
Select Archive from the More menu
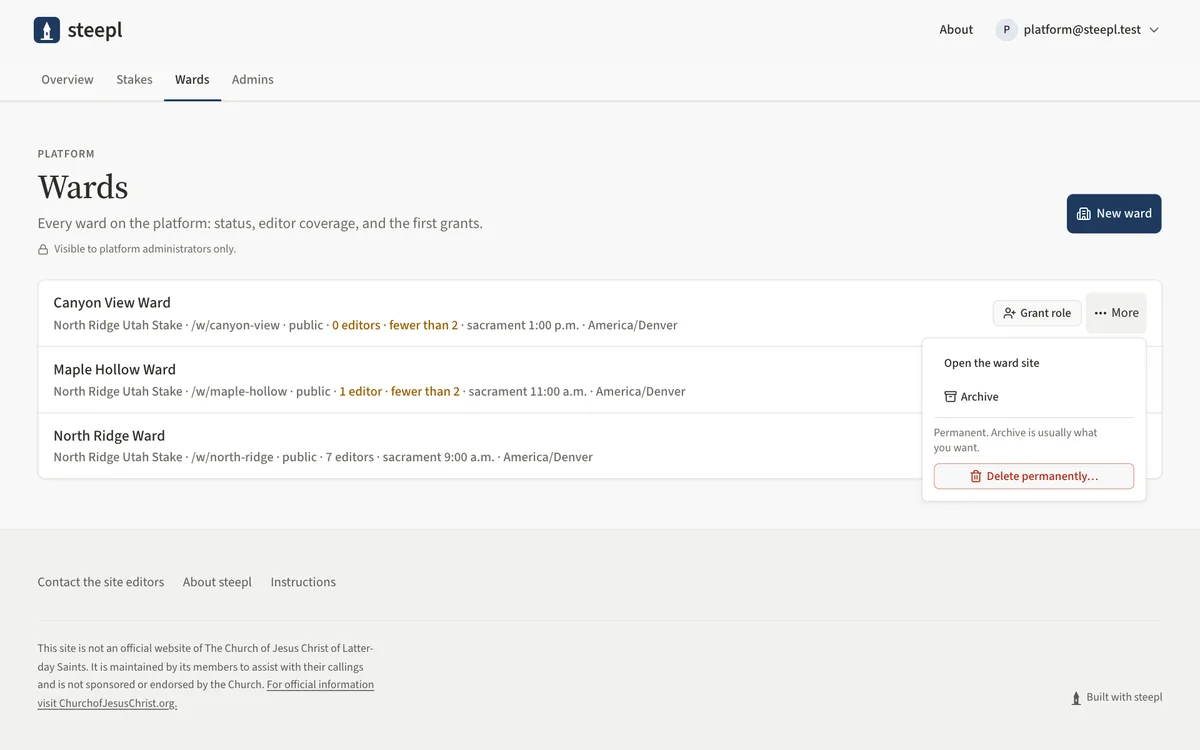[x=1034, y=397]
